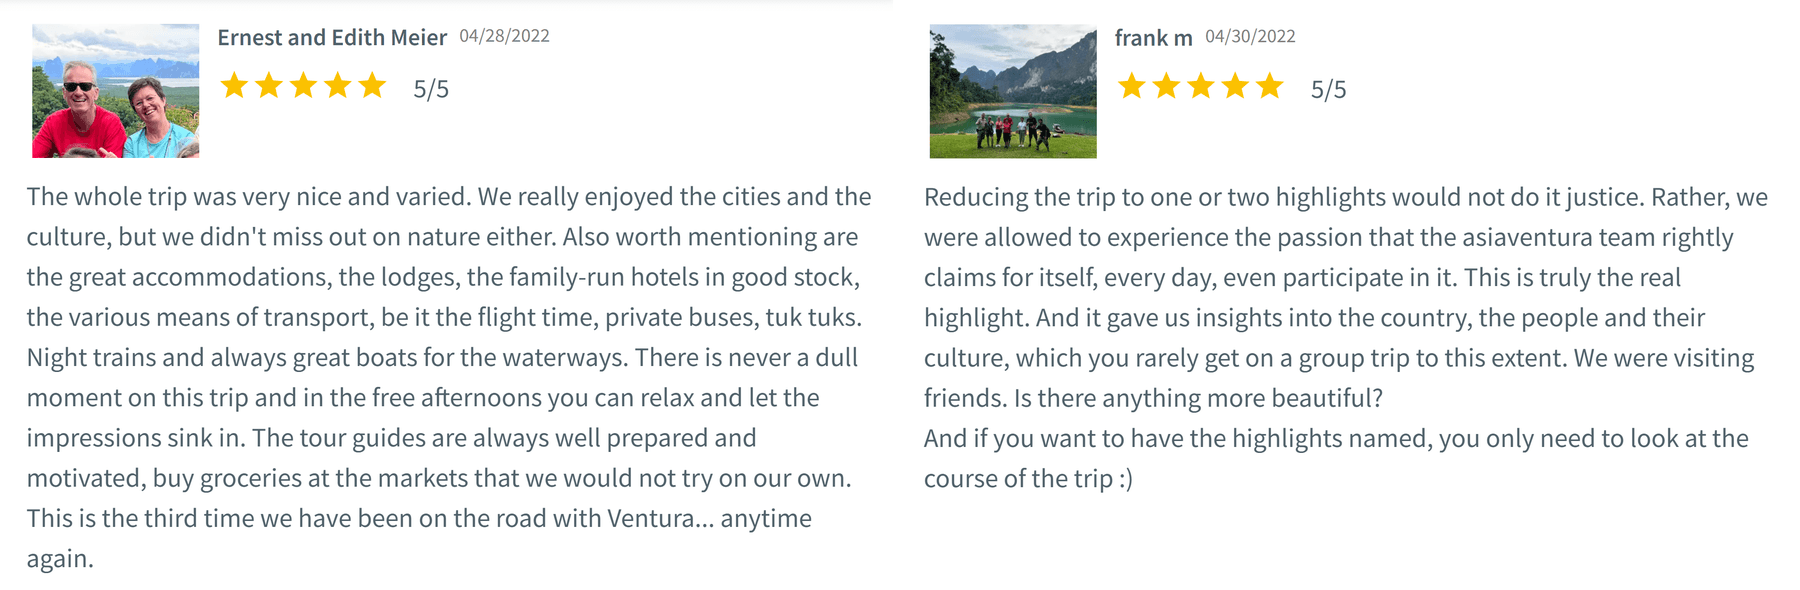Click first star in frank m's rating
1800x590 pixels.
point(1132,86)
